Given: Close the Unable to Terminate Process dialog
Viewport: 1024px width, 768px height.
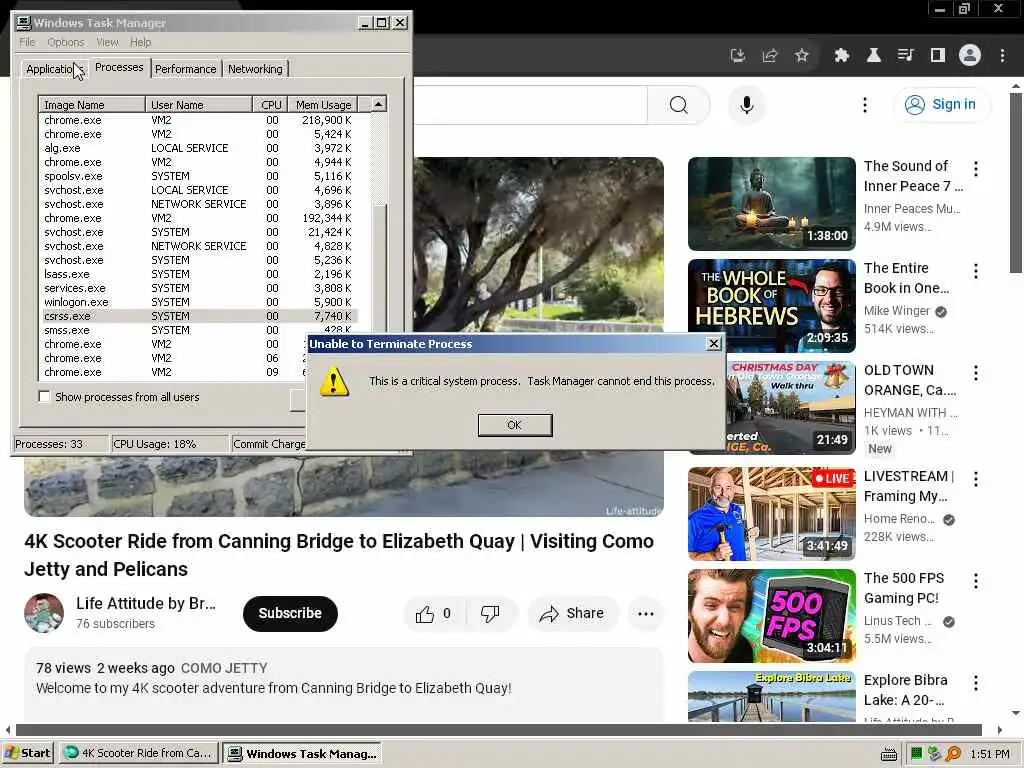Looking at the screenshot, I should pos(714,344).
